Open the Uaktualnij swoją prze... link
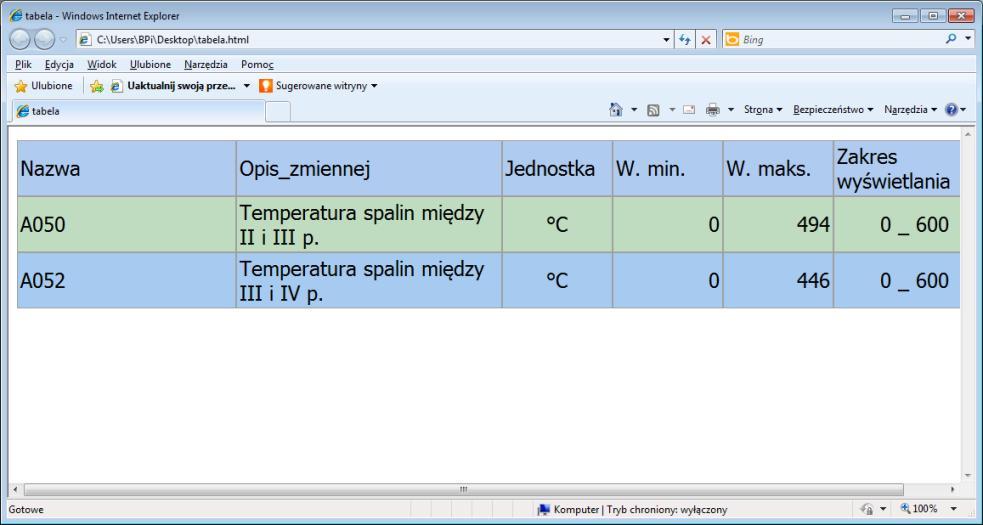 click(x=174, y=86)
